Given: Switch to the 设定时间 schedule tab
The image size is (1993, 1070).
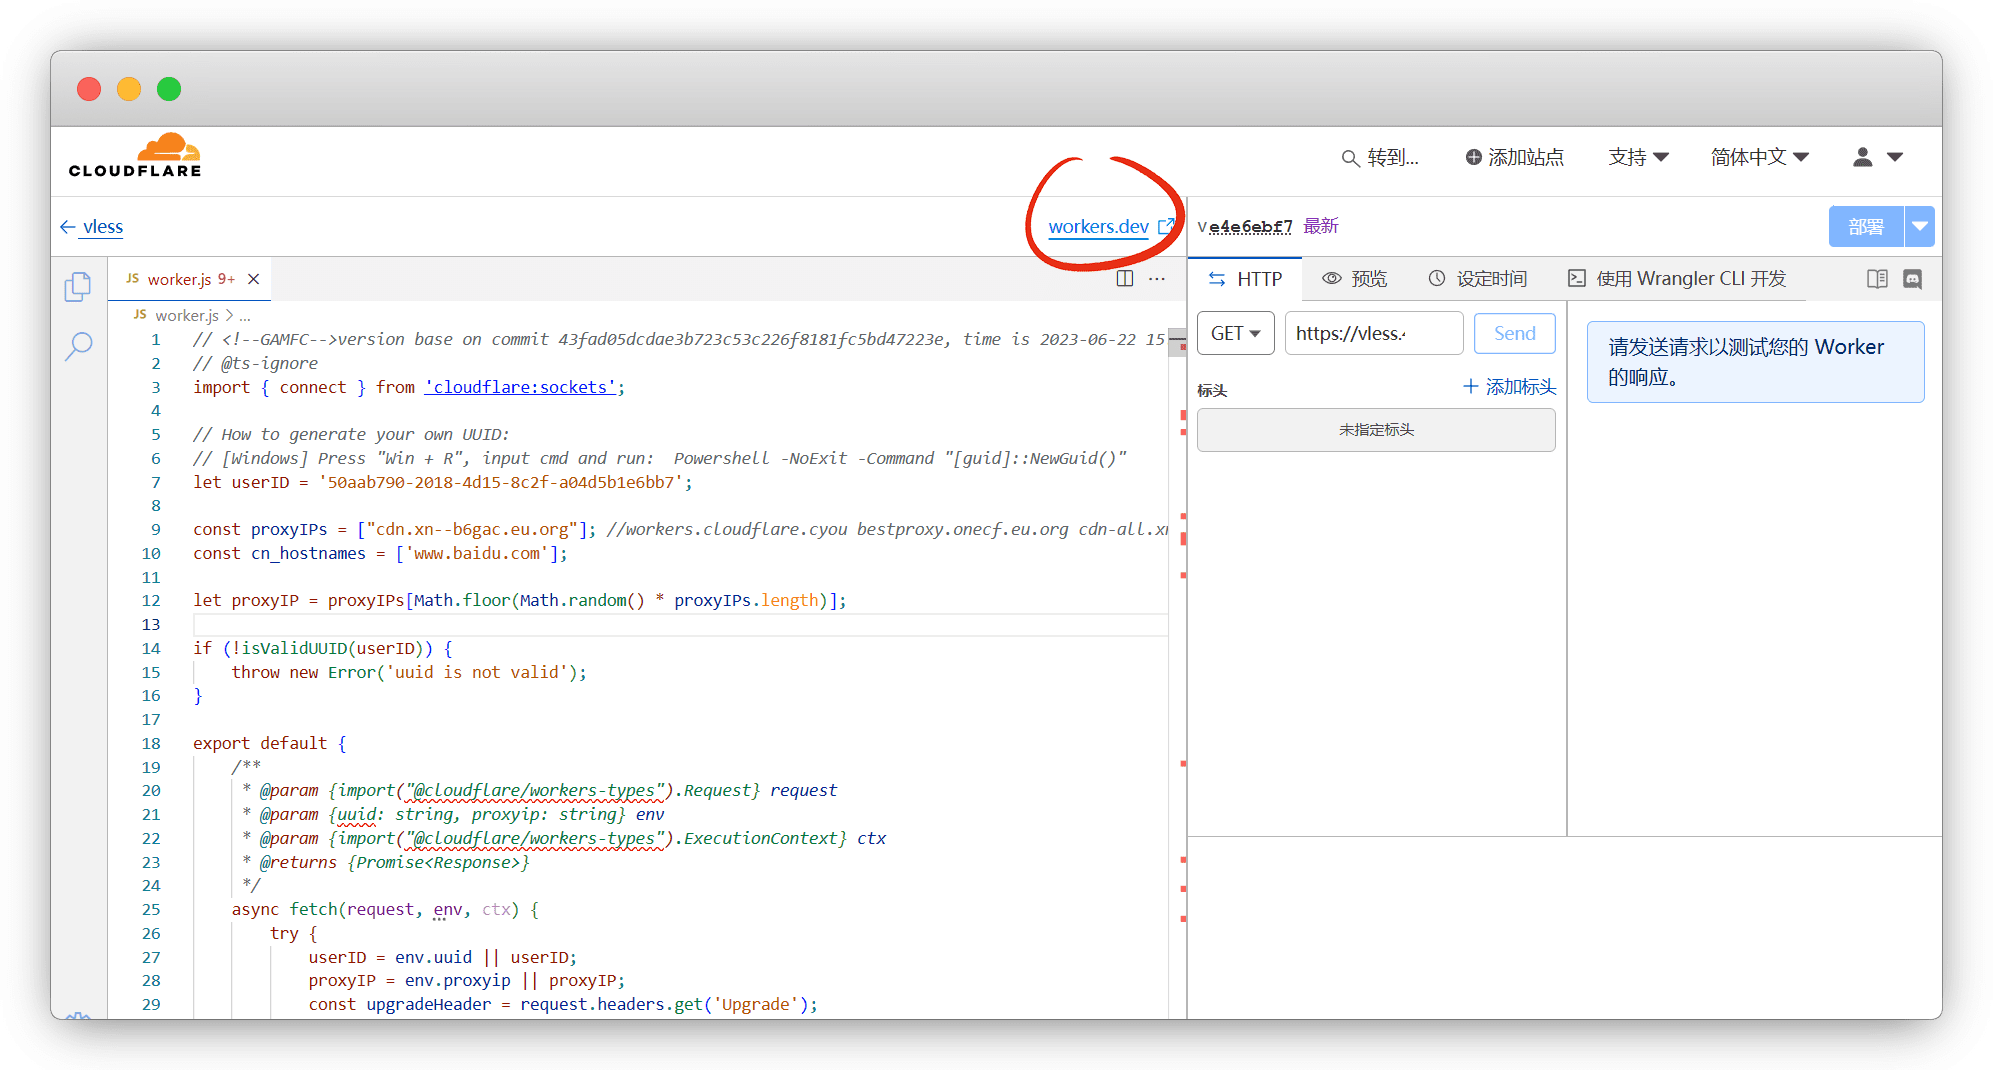Looking at the screenshot, I should (1477, 279).
